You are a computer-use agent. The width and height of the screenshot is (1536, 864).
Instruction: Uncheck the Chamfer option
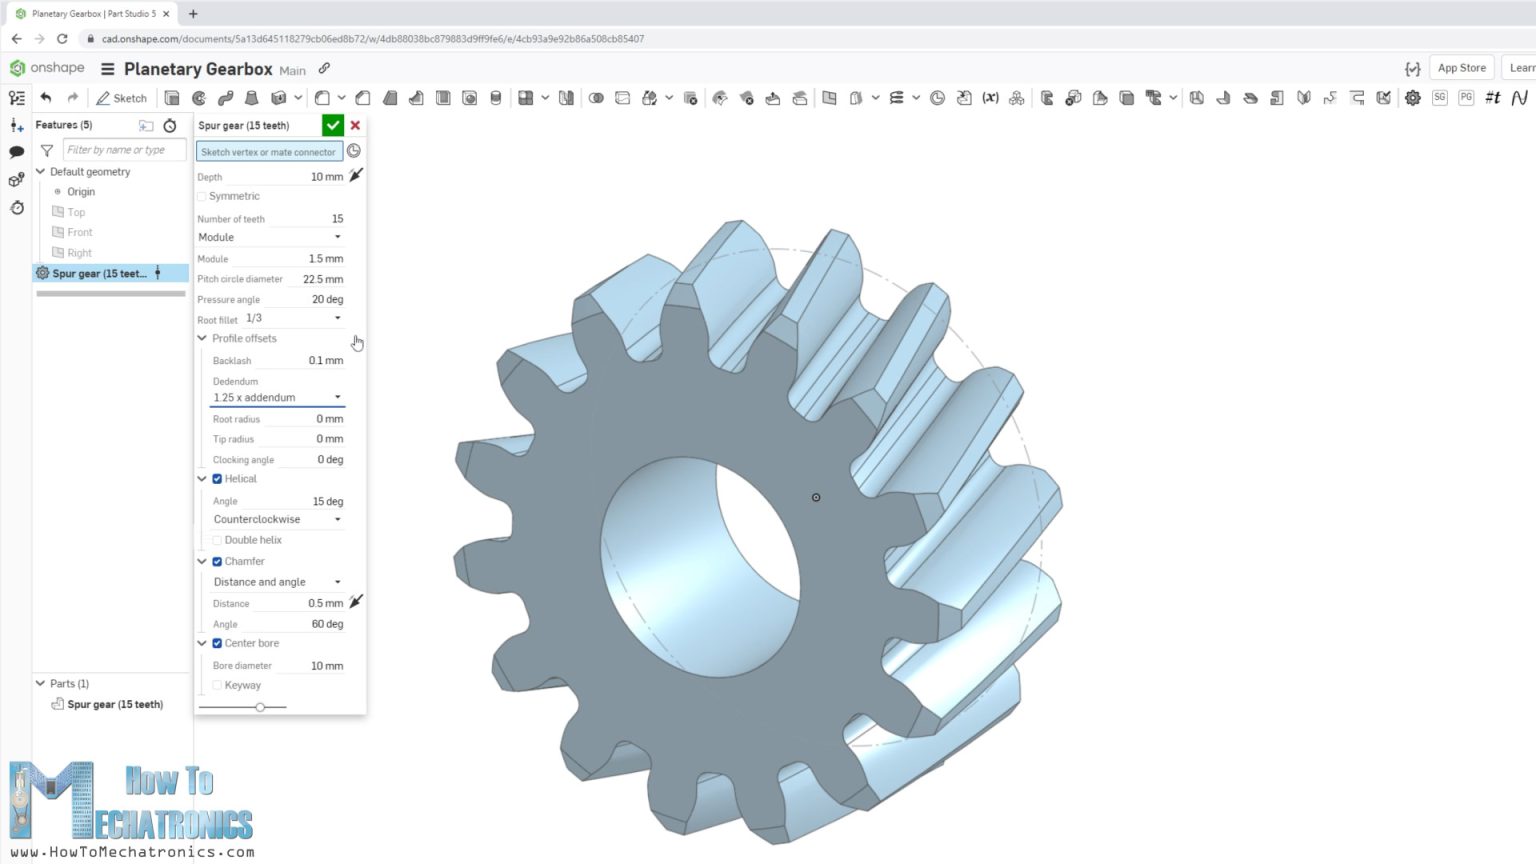(217, 561)
